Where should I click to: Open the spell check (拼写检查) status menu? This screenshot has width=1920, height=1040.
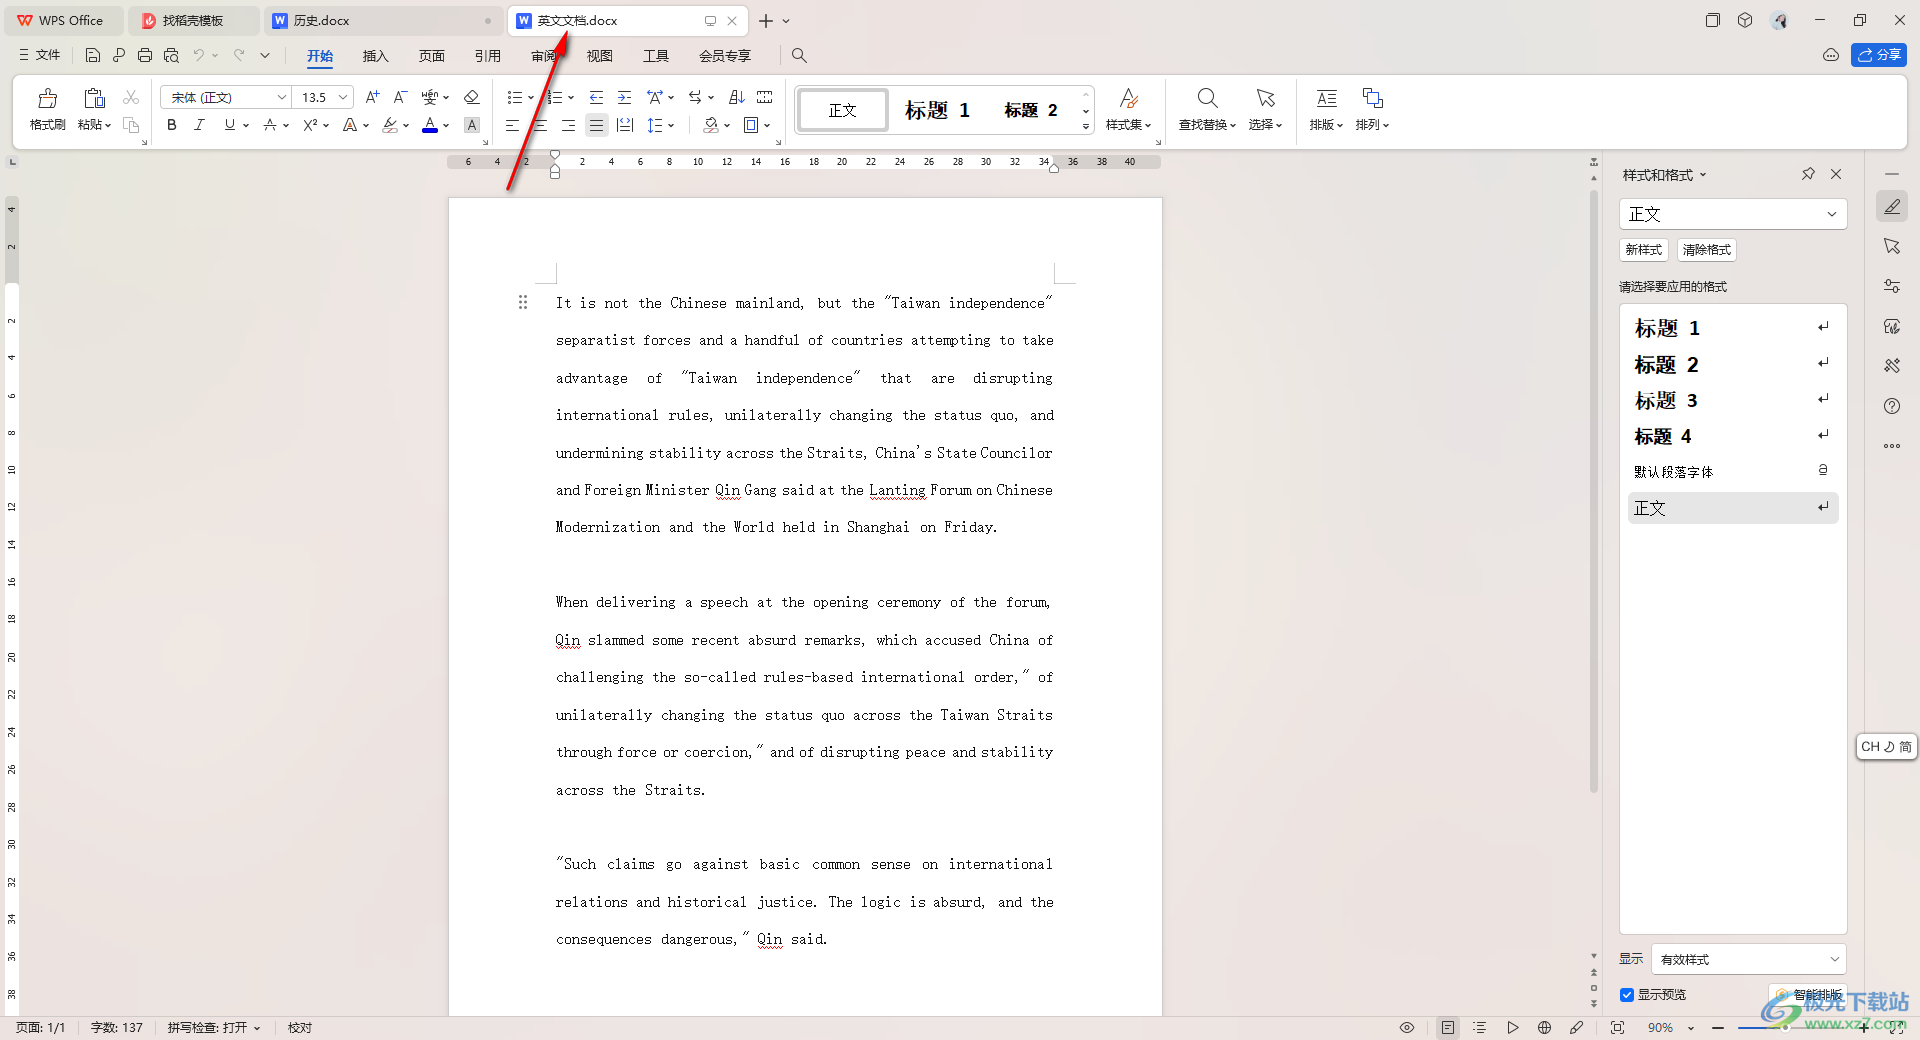(214, 1027)
